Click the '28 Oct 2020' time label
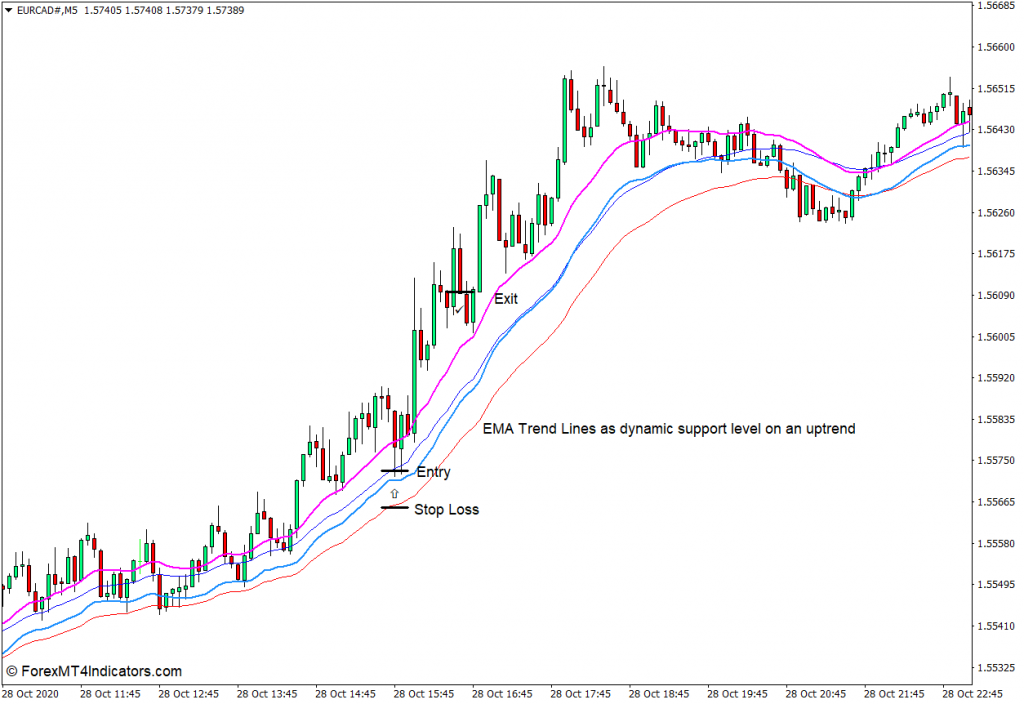 click(30, 694)
